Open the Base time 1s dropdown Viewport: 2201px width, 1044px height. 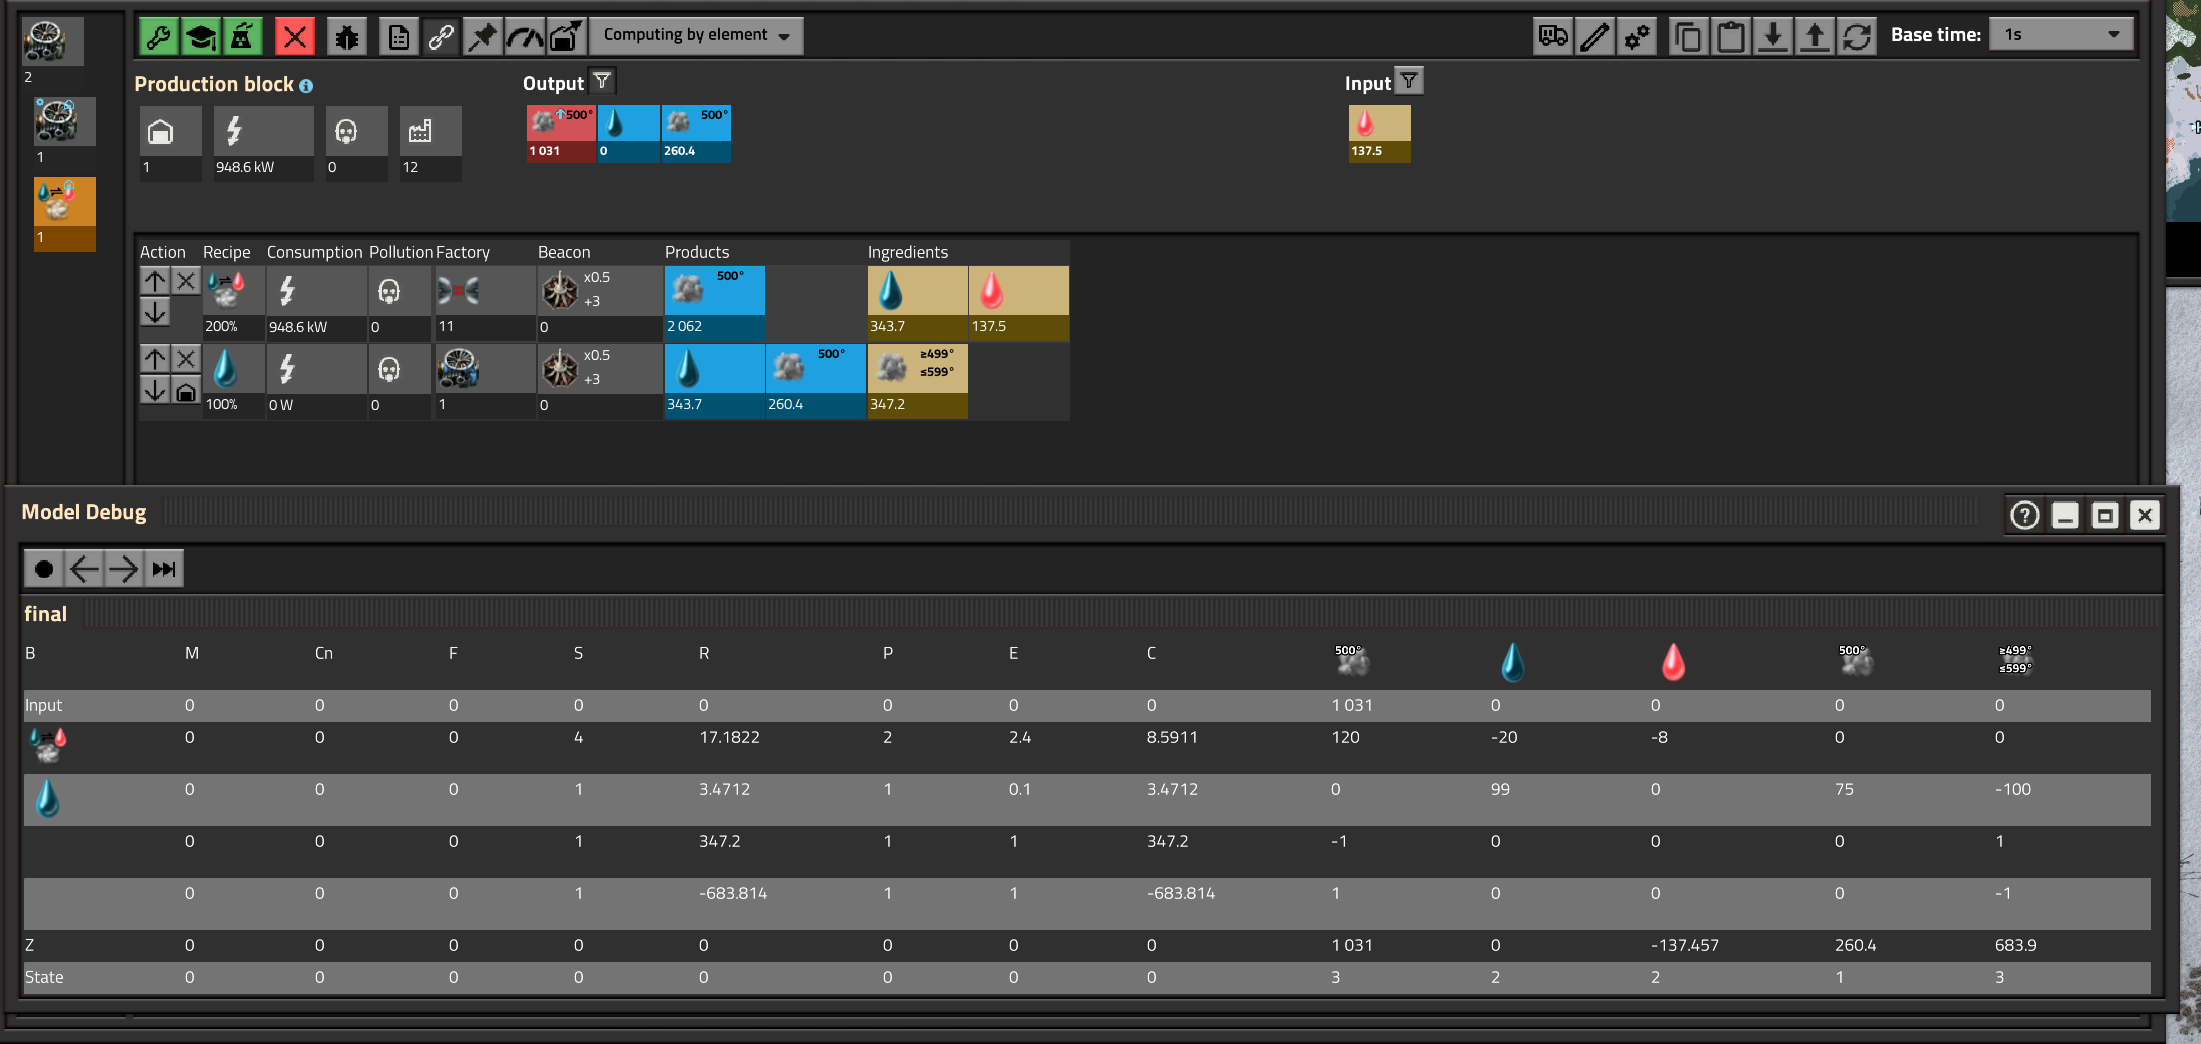point(2062,34)
